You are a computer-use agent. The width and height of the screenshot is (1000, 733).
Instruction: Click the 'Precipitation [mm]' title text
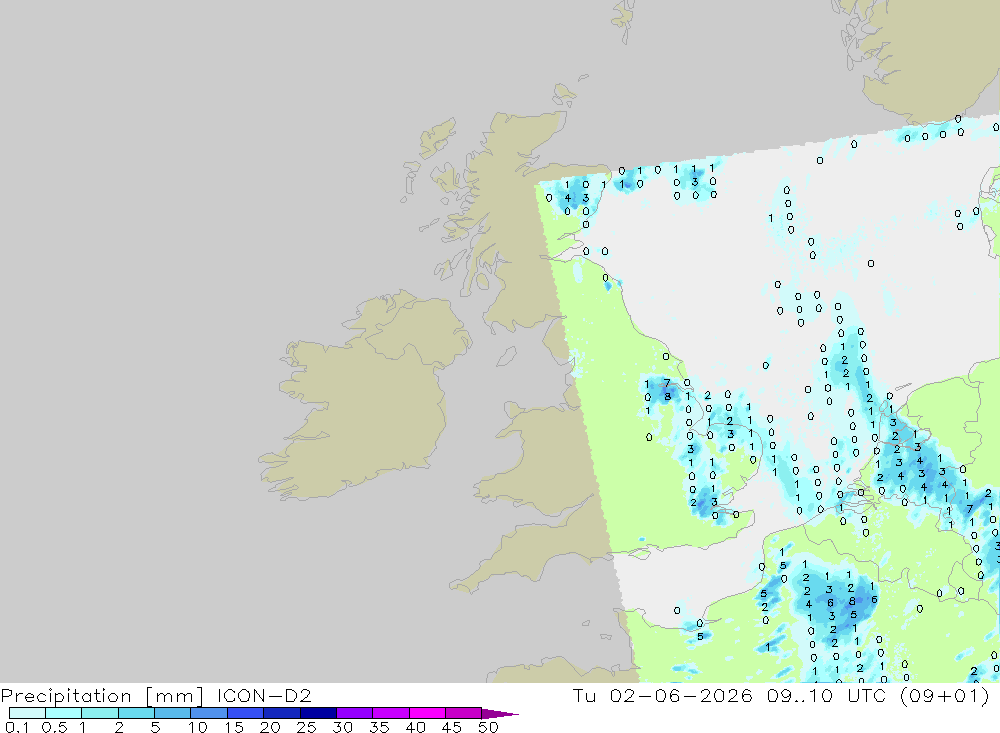102,695
